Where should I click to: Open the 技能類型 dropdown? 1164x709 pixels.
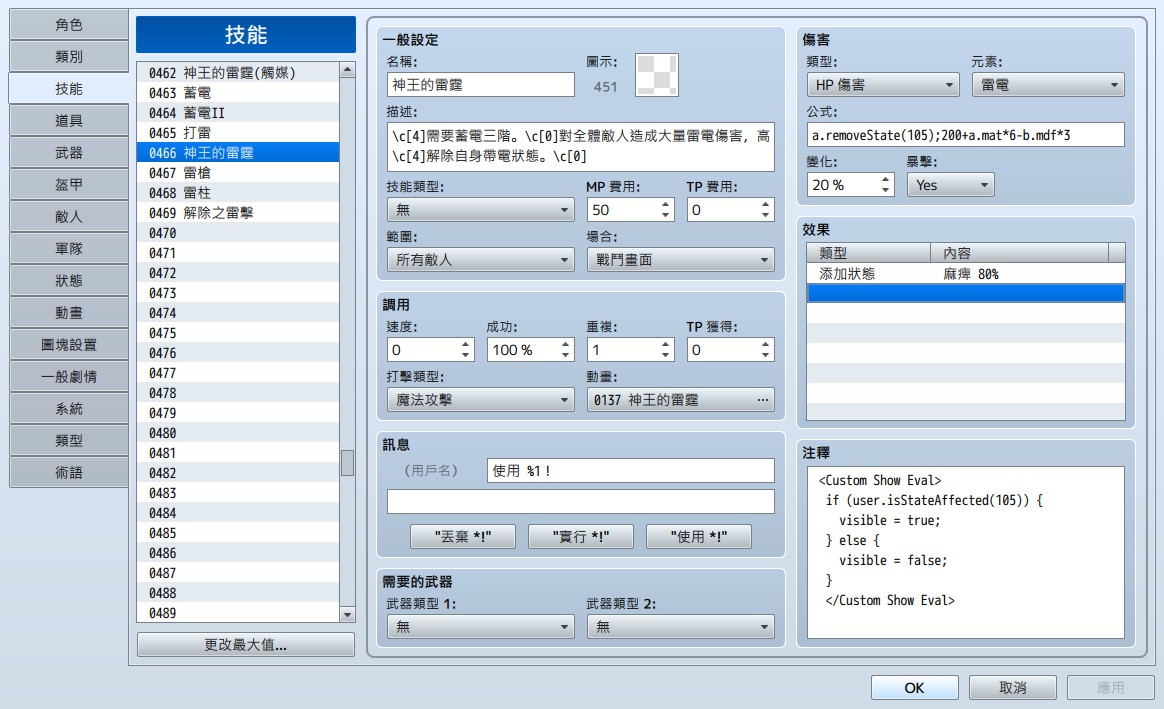pos(480,210)
